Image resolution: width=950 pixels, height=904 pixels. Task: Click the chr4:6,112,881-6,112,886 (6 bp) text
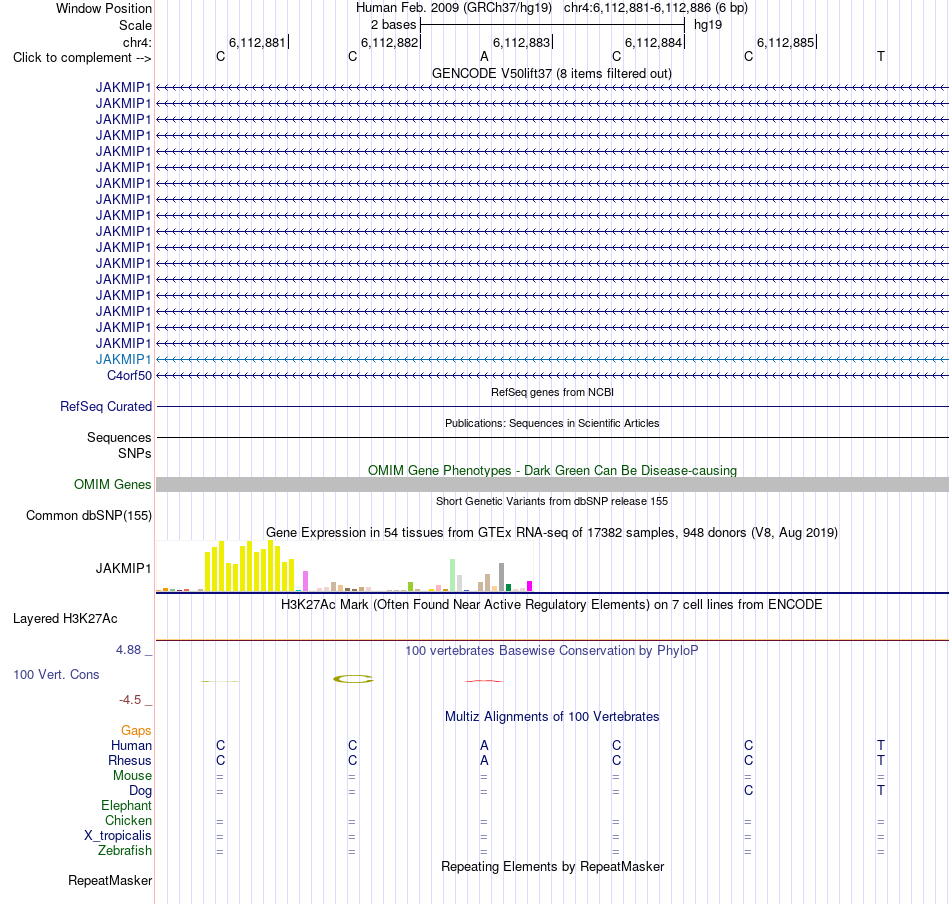[x=656, y=8]
